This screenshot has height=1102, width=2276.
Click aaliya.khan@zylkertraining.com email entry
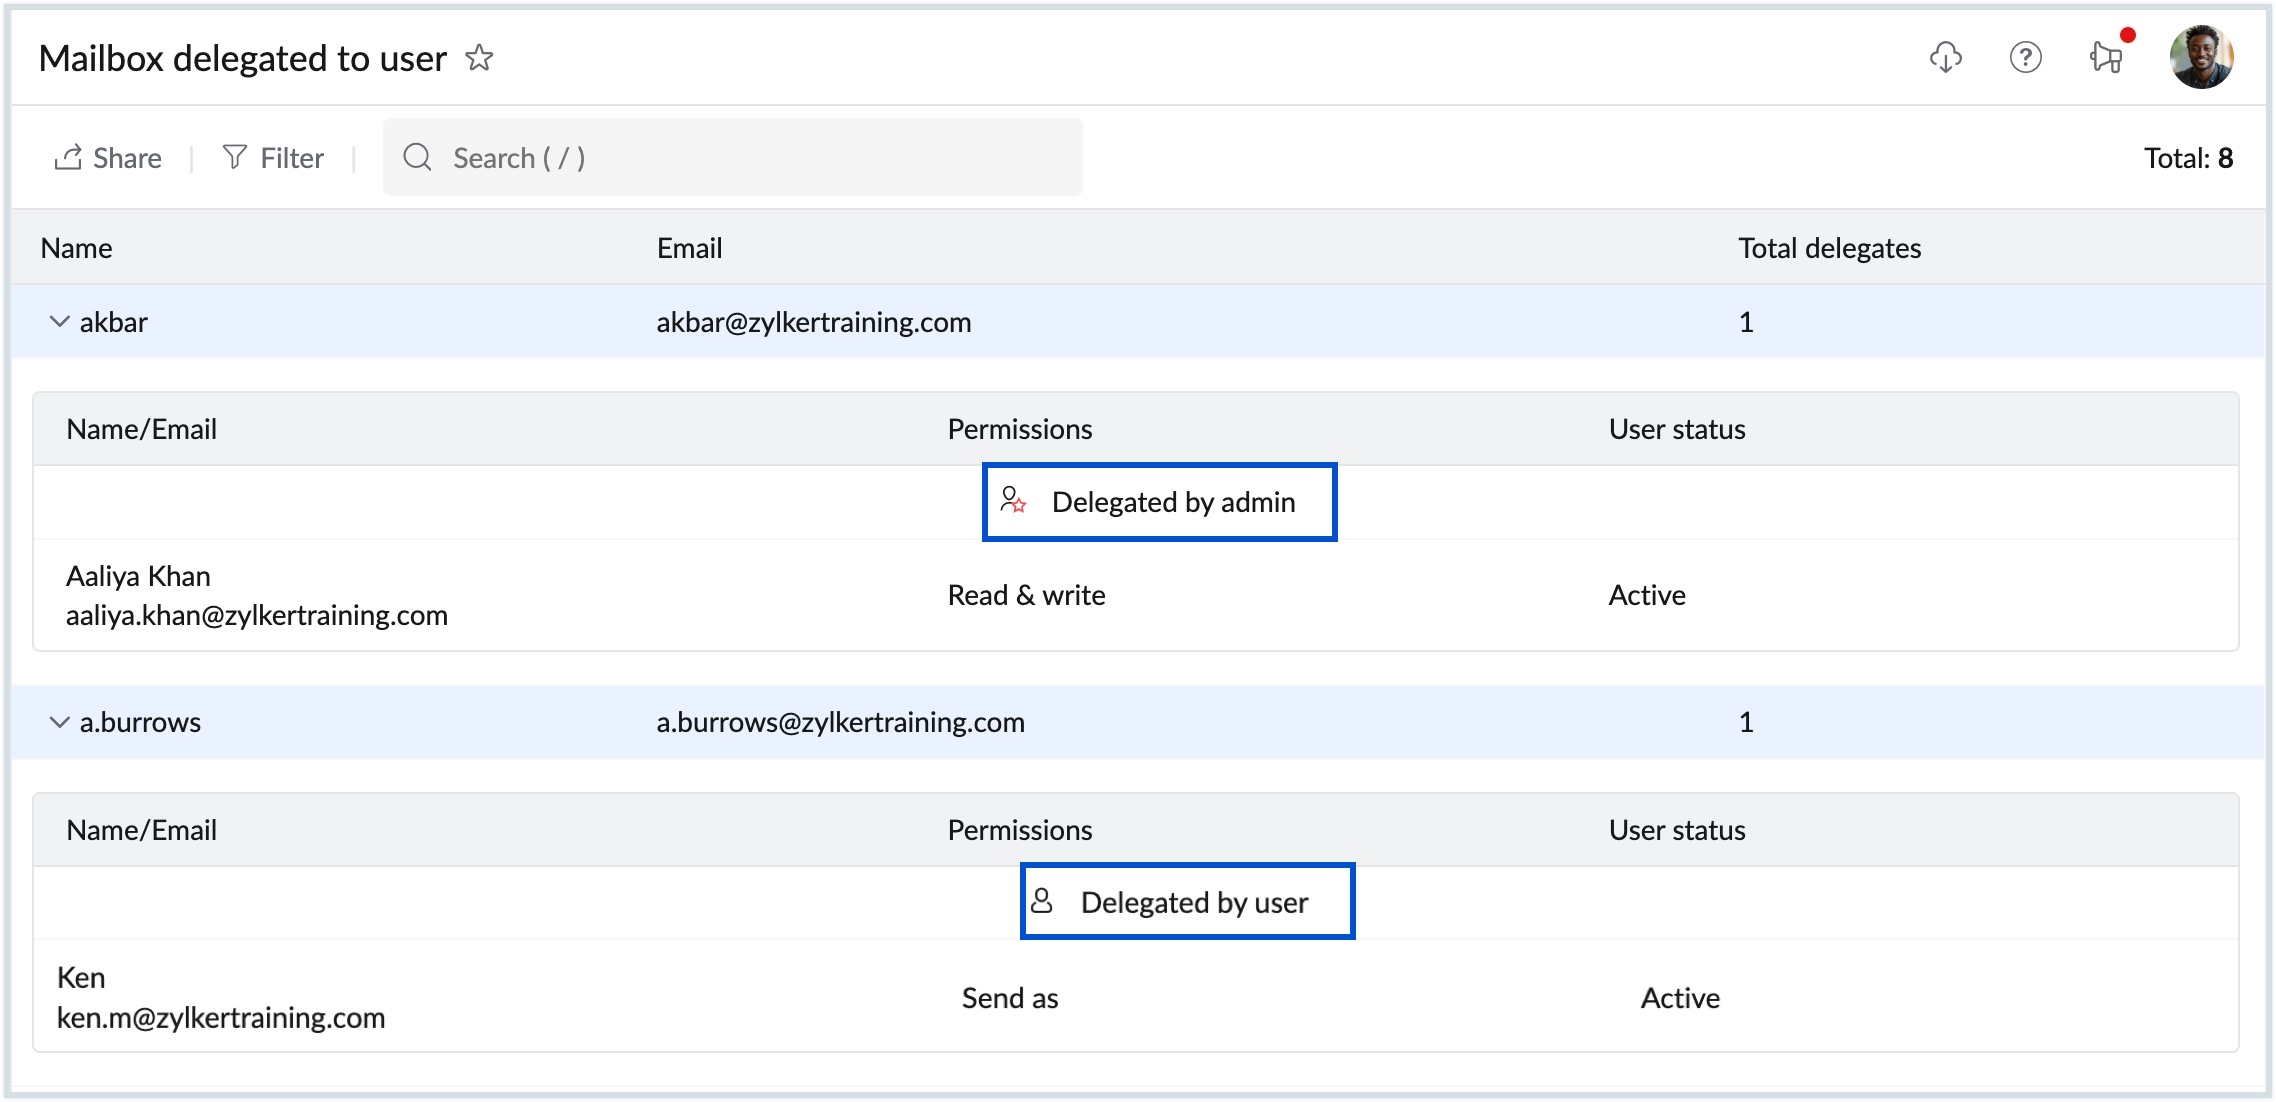(x=257, y=615)
